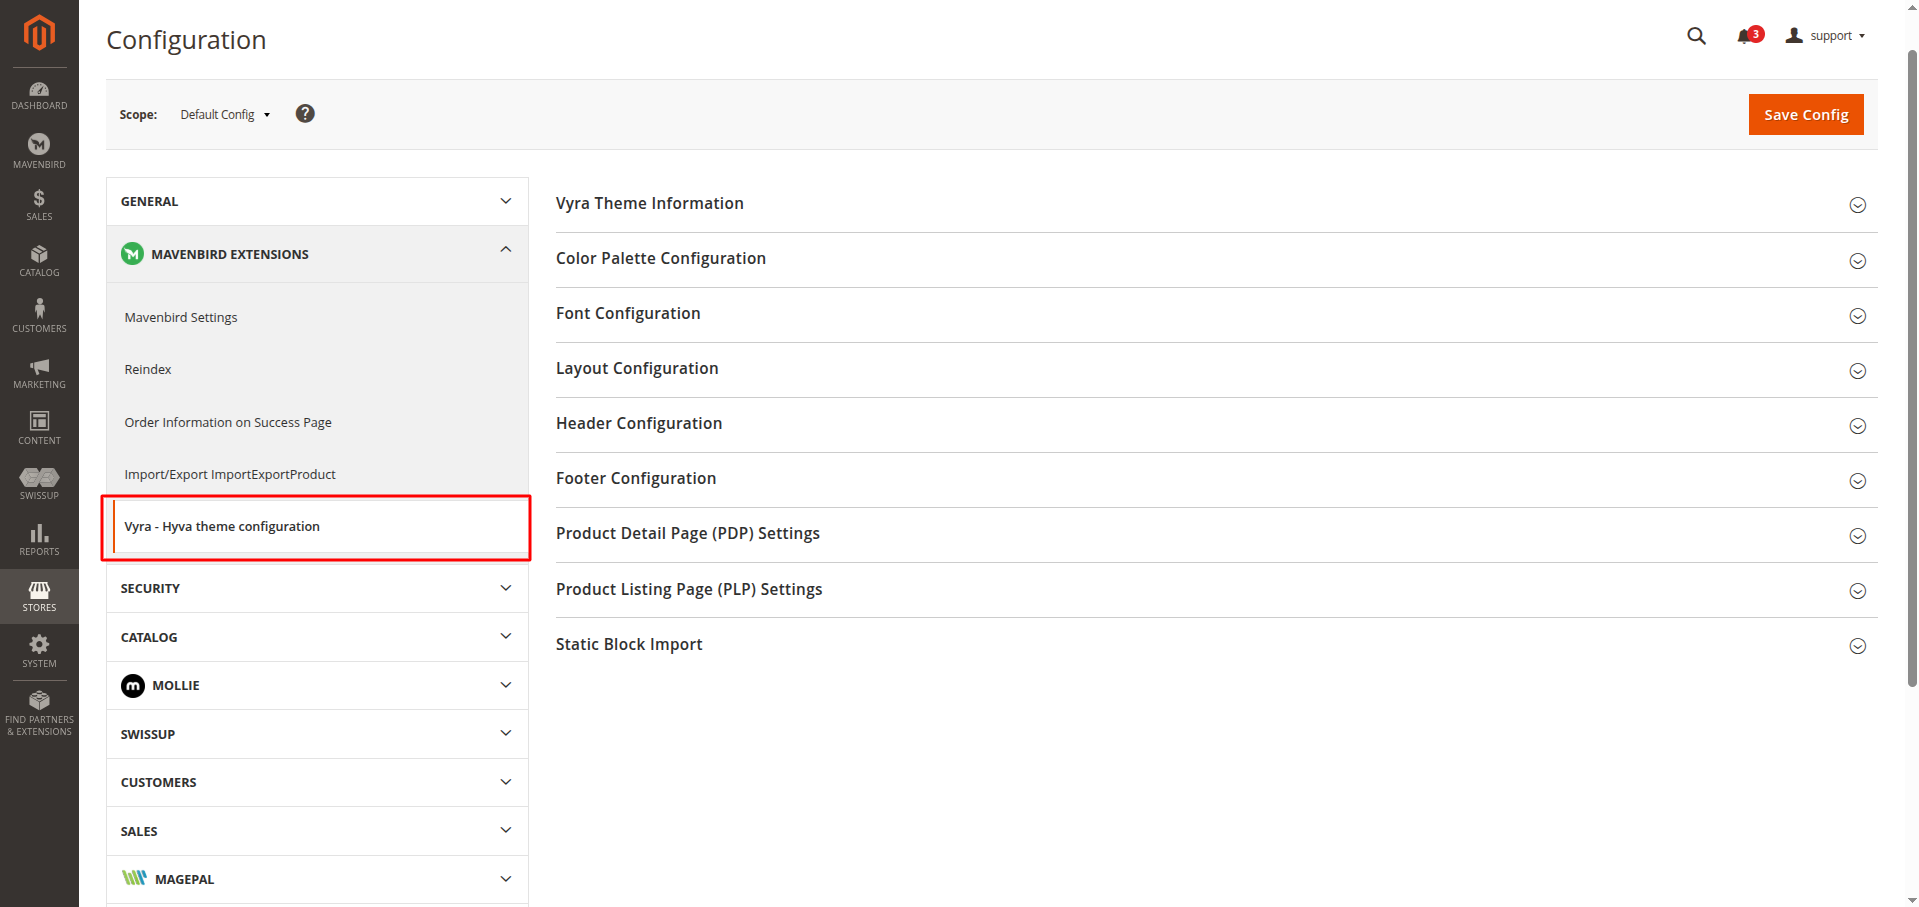The image size is (1919, 907).
Task: Click the MagePal logo icon
Action: pyautogui.click(x=134, y=878)
